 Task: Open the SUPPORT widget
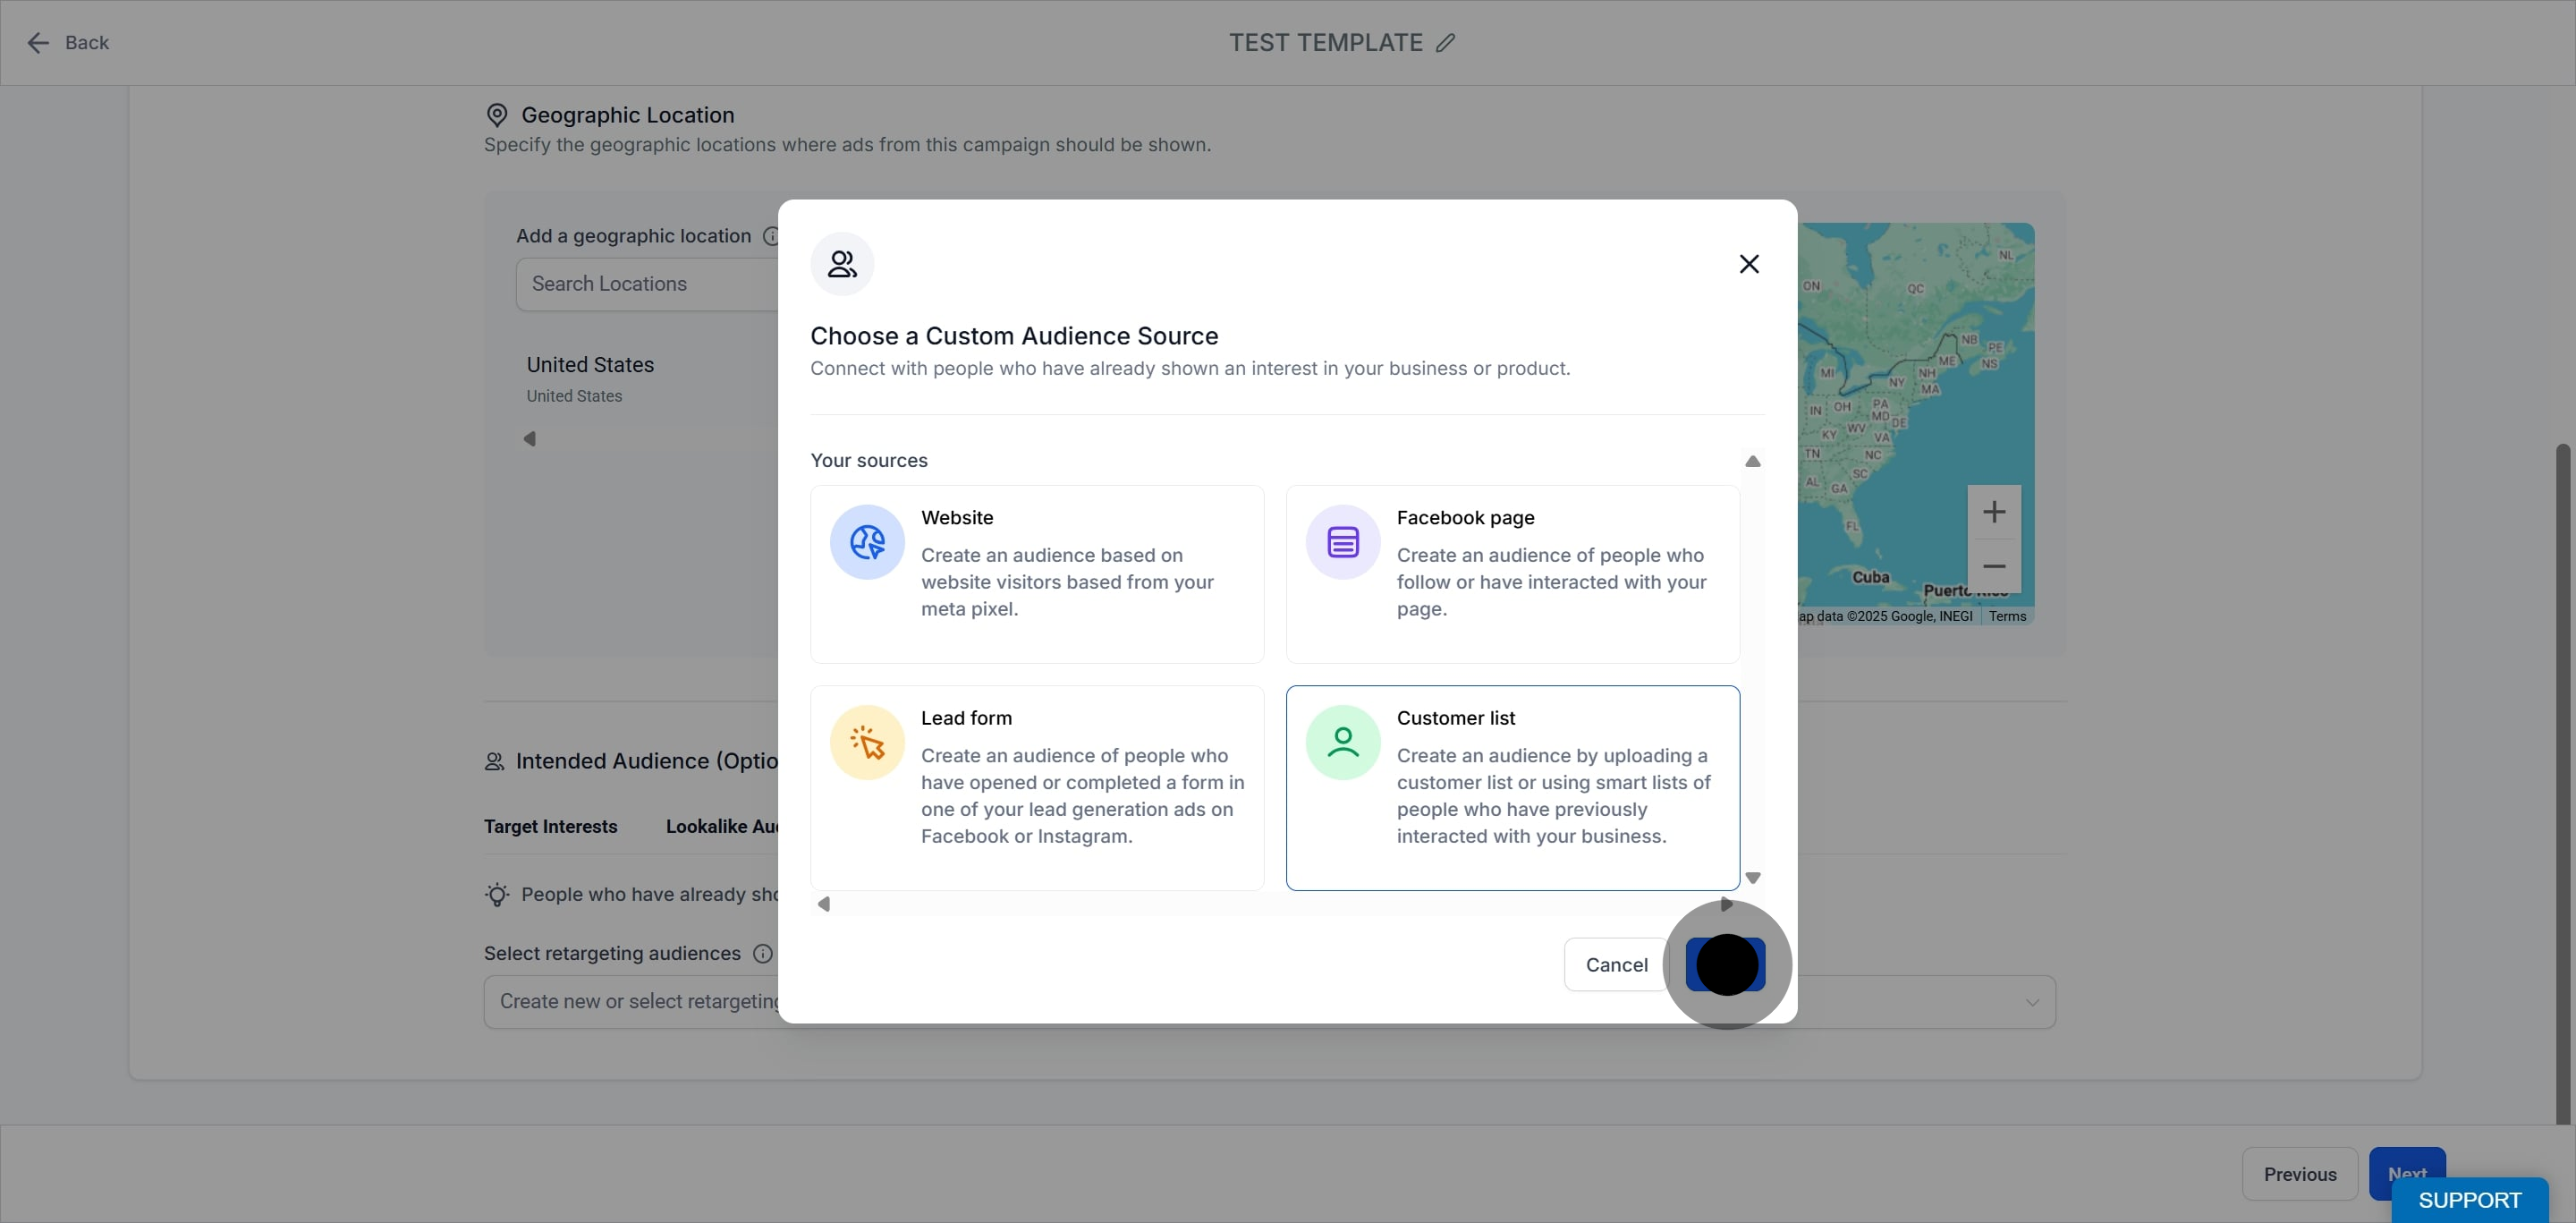[x=2469, y=1200]
